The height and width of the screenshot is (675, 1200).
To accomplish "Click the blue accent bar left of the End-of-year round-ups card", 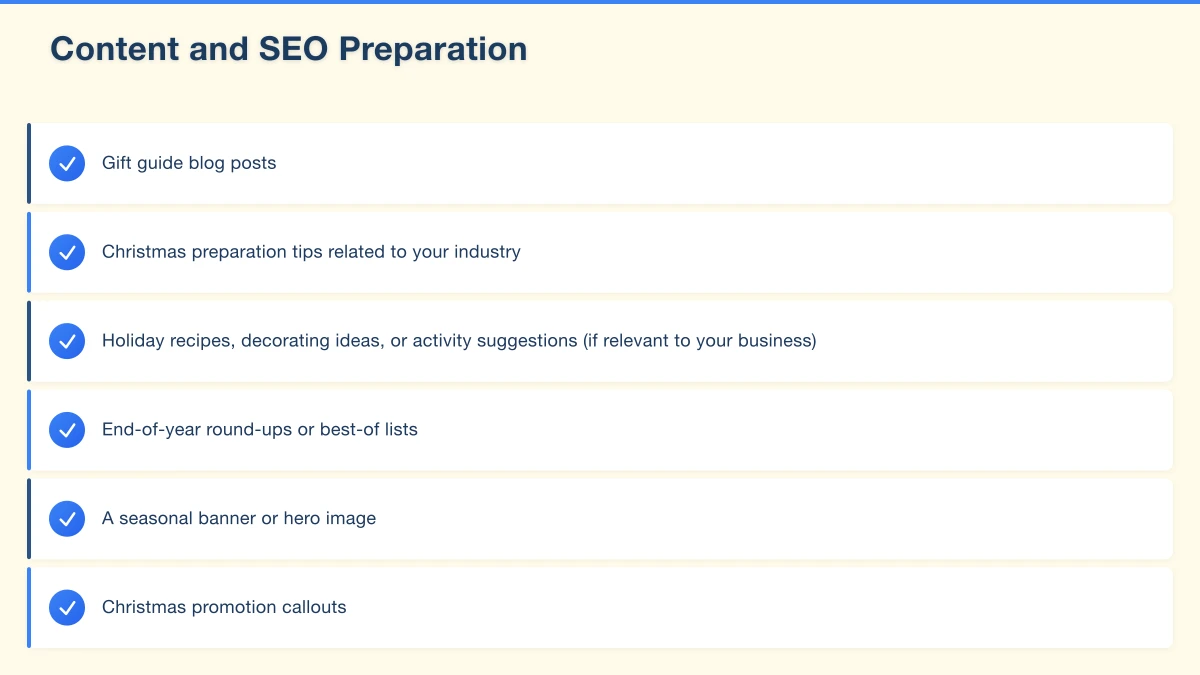I will click(29, 430).
